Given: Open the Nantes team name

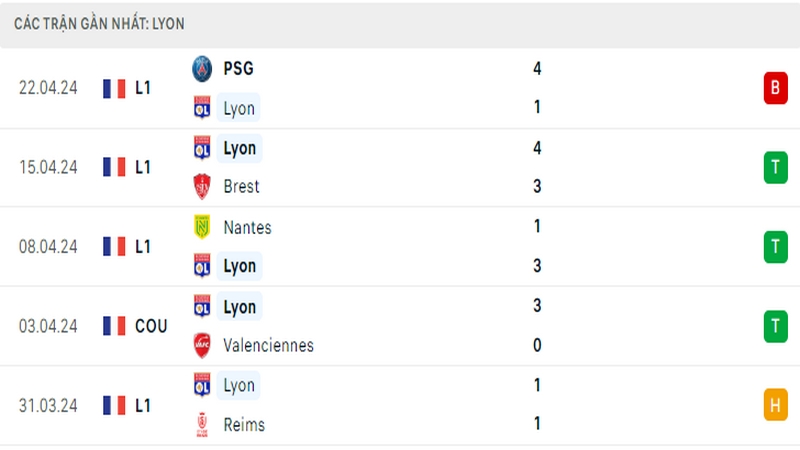Looking at the screenshot, I should [247, 227].
